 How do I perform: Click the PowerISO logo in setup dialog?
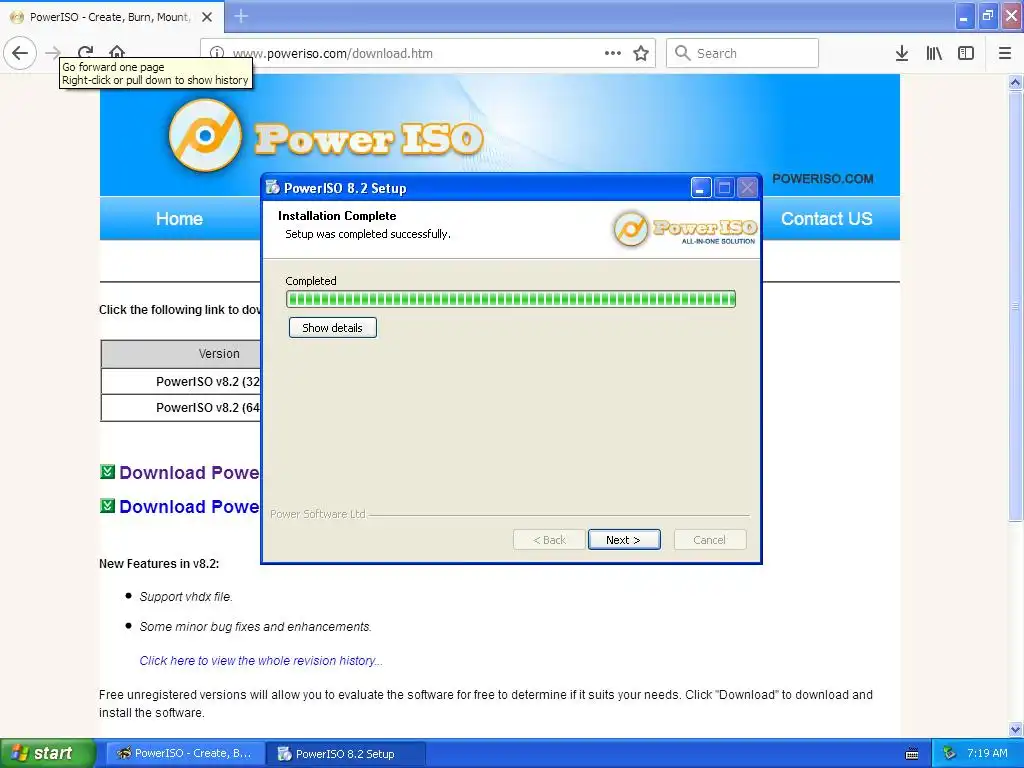pyautogui.click(x=684, y=229)
